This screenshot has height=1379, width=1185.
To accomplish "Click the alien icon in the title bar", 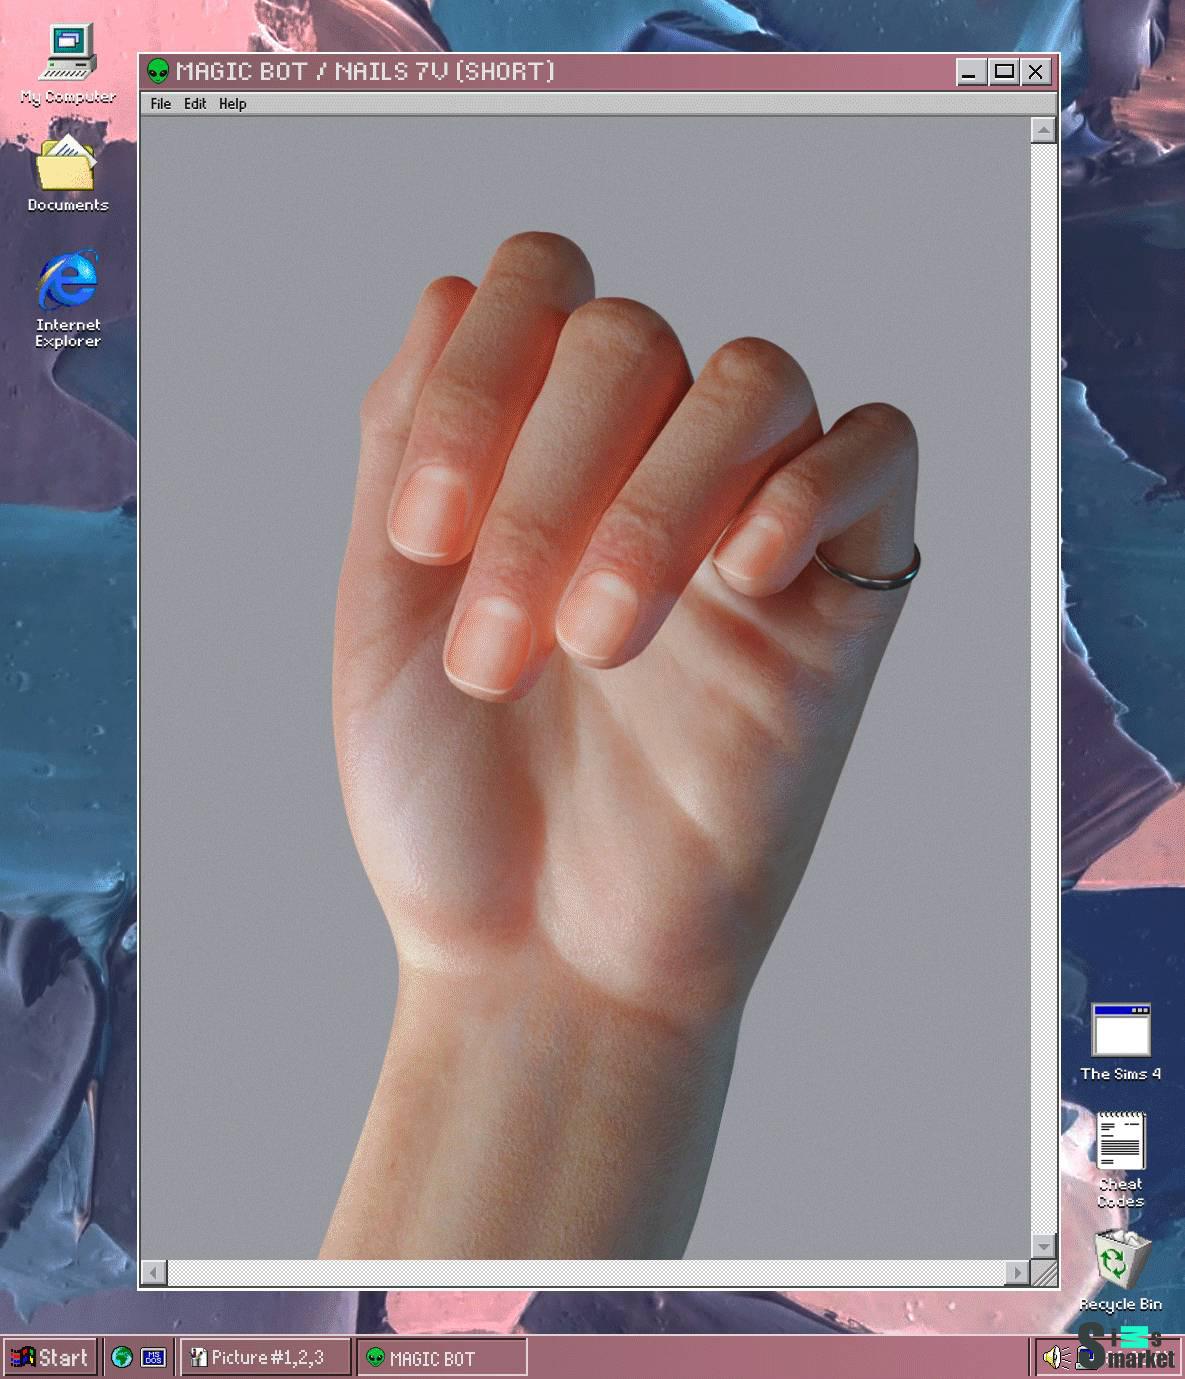I will coord(158,71).
